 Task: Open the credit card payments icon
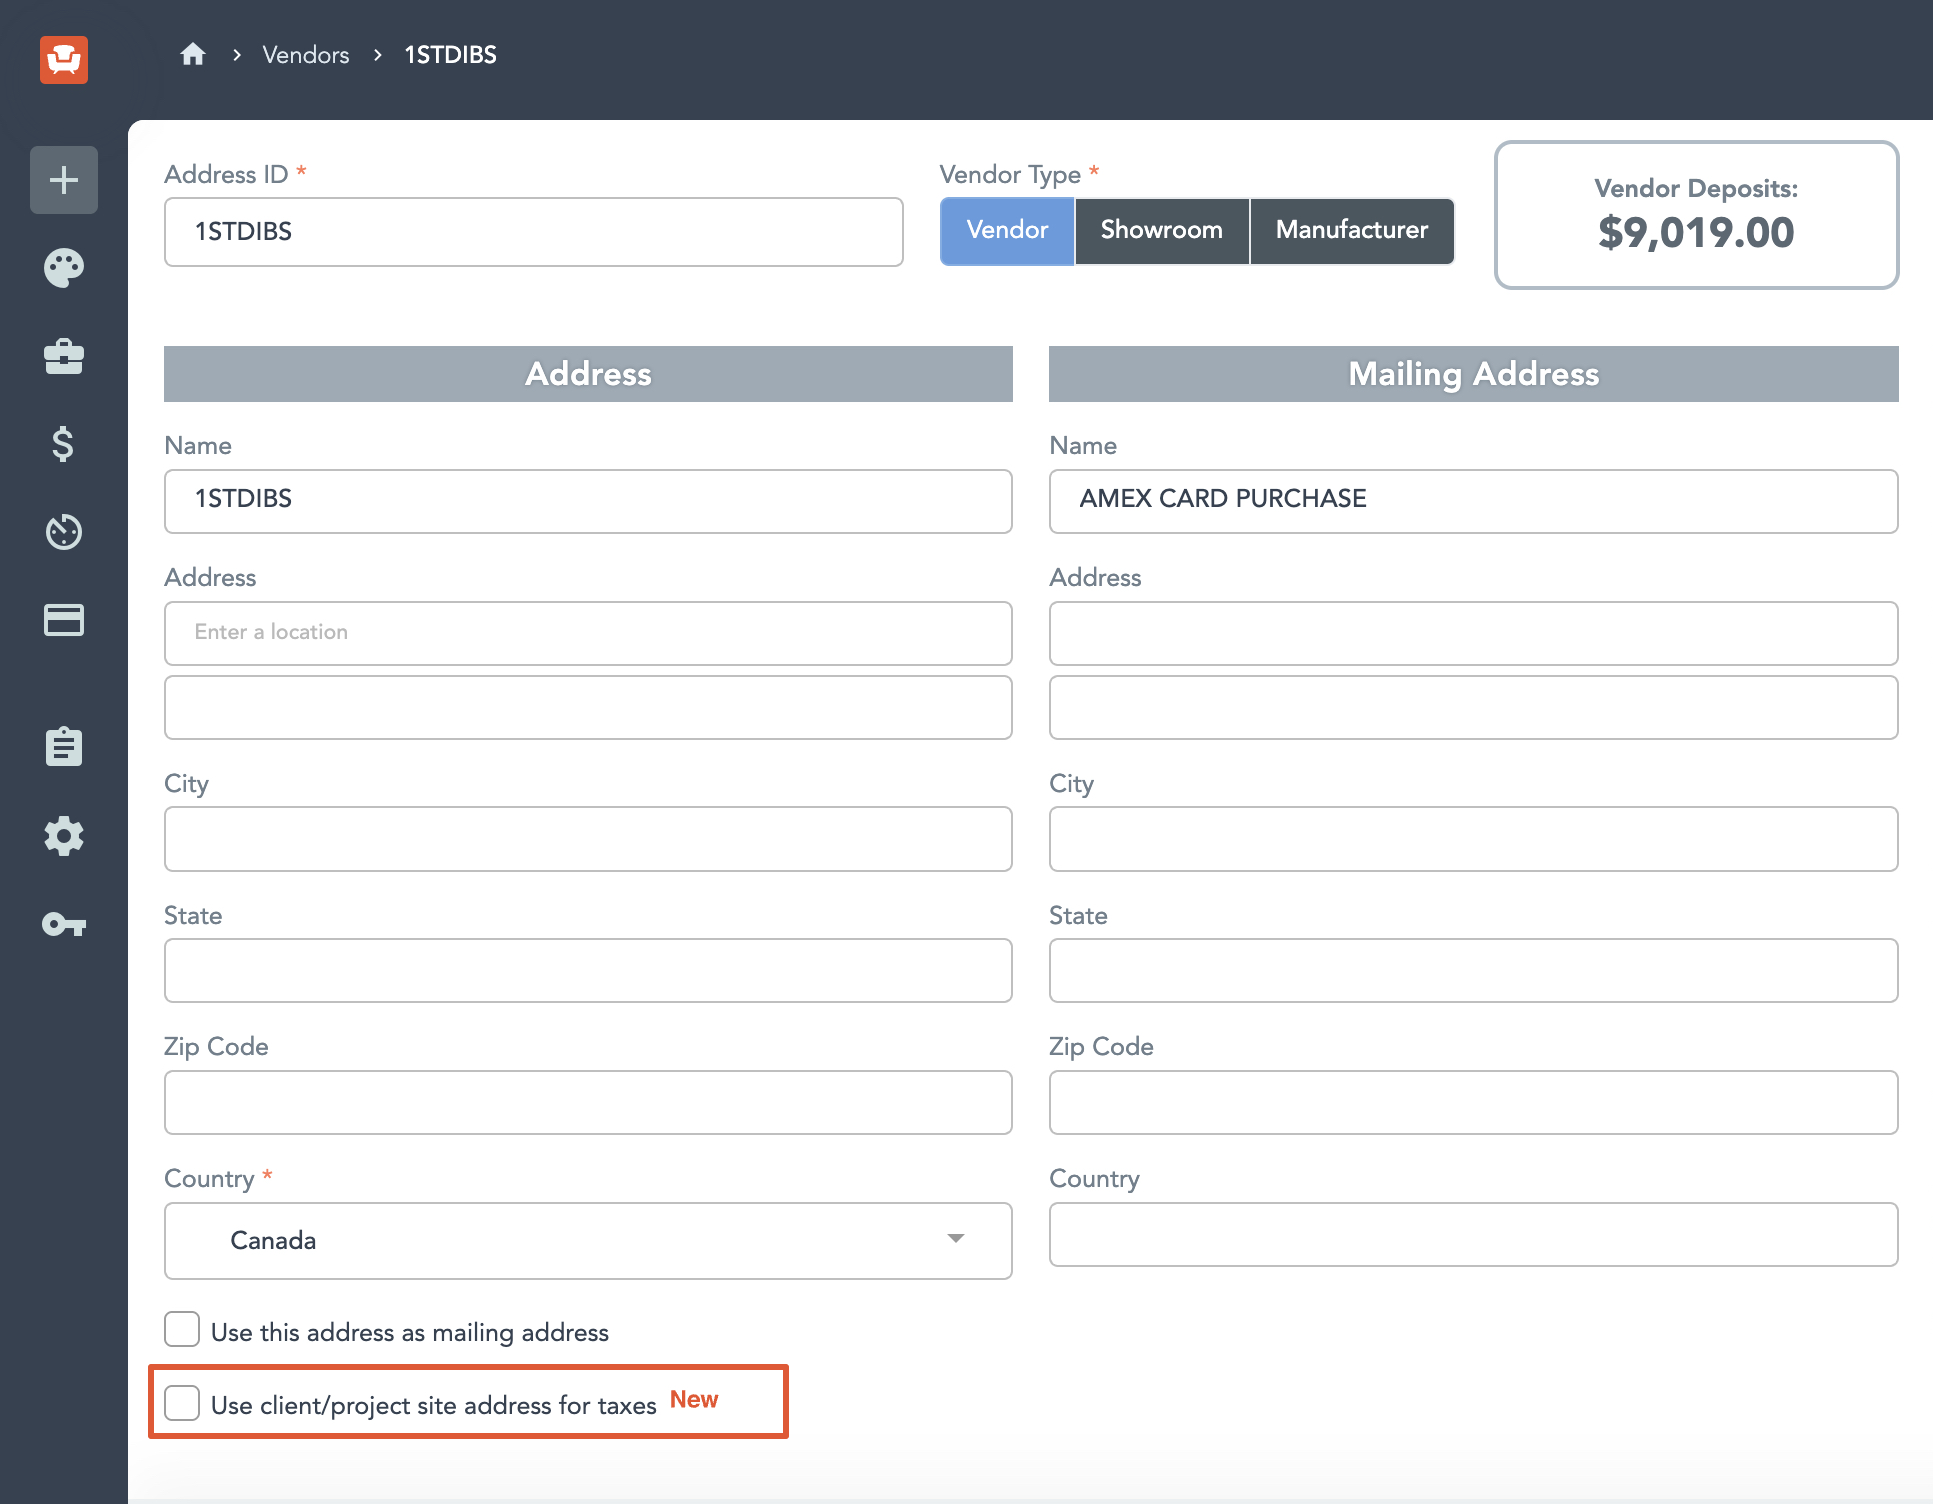coord(64,620)
